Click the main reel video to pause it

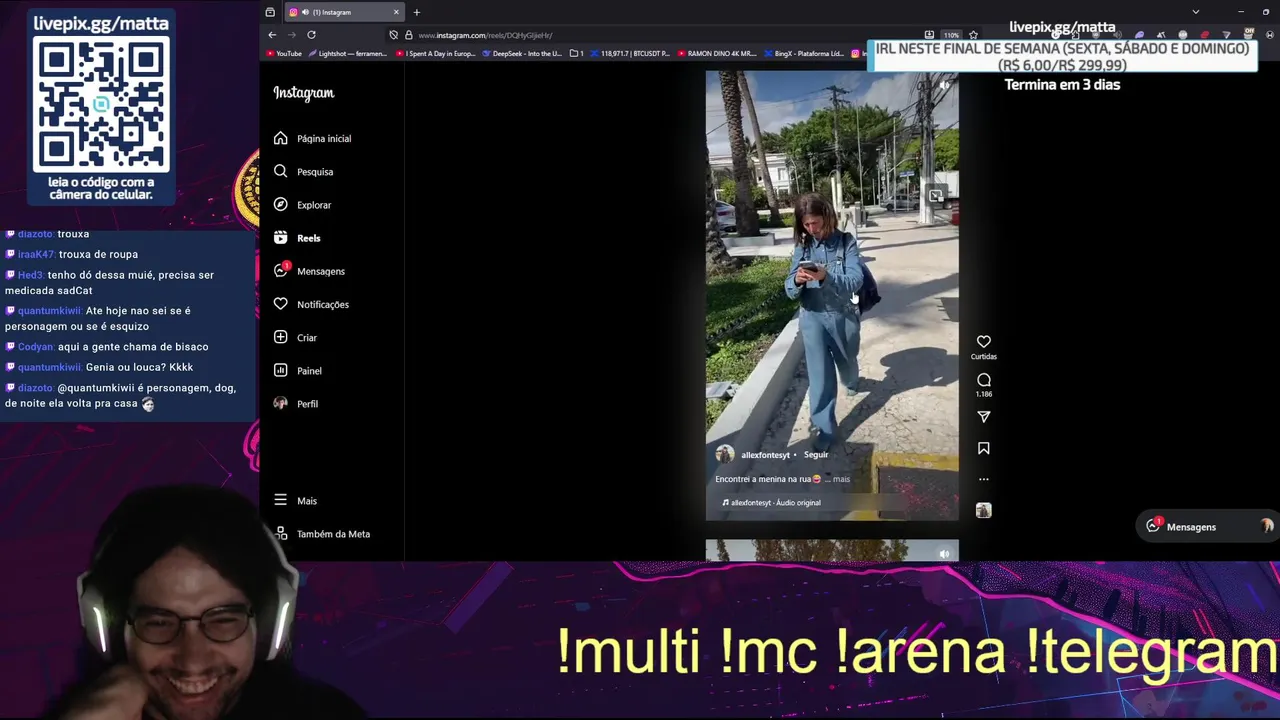(x=832, y=295)
